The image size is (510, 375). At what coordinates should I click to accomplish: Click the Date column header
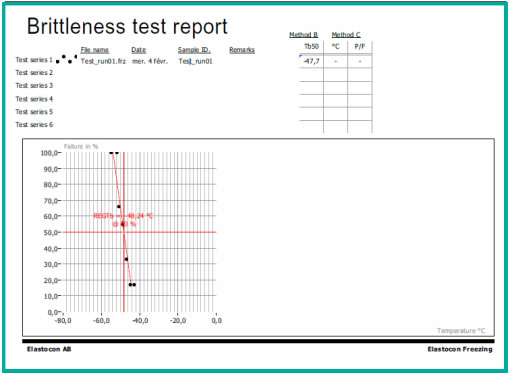pos(139,50)
